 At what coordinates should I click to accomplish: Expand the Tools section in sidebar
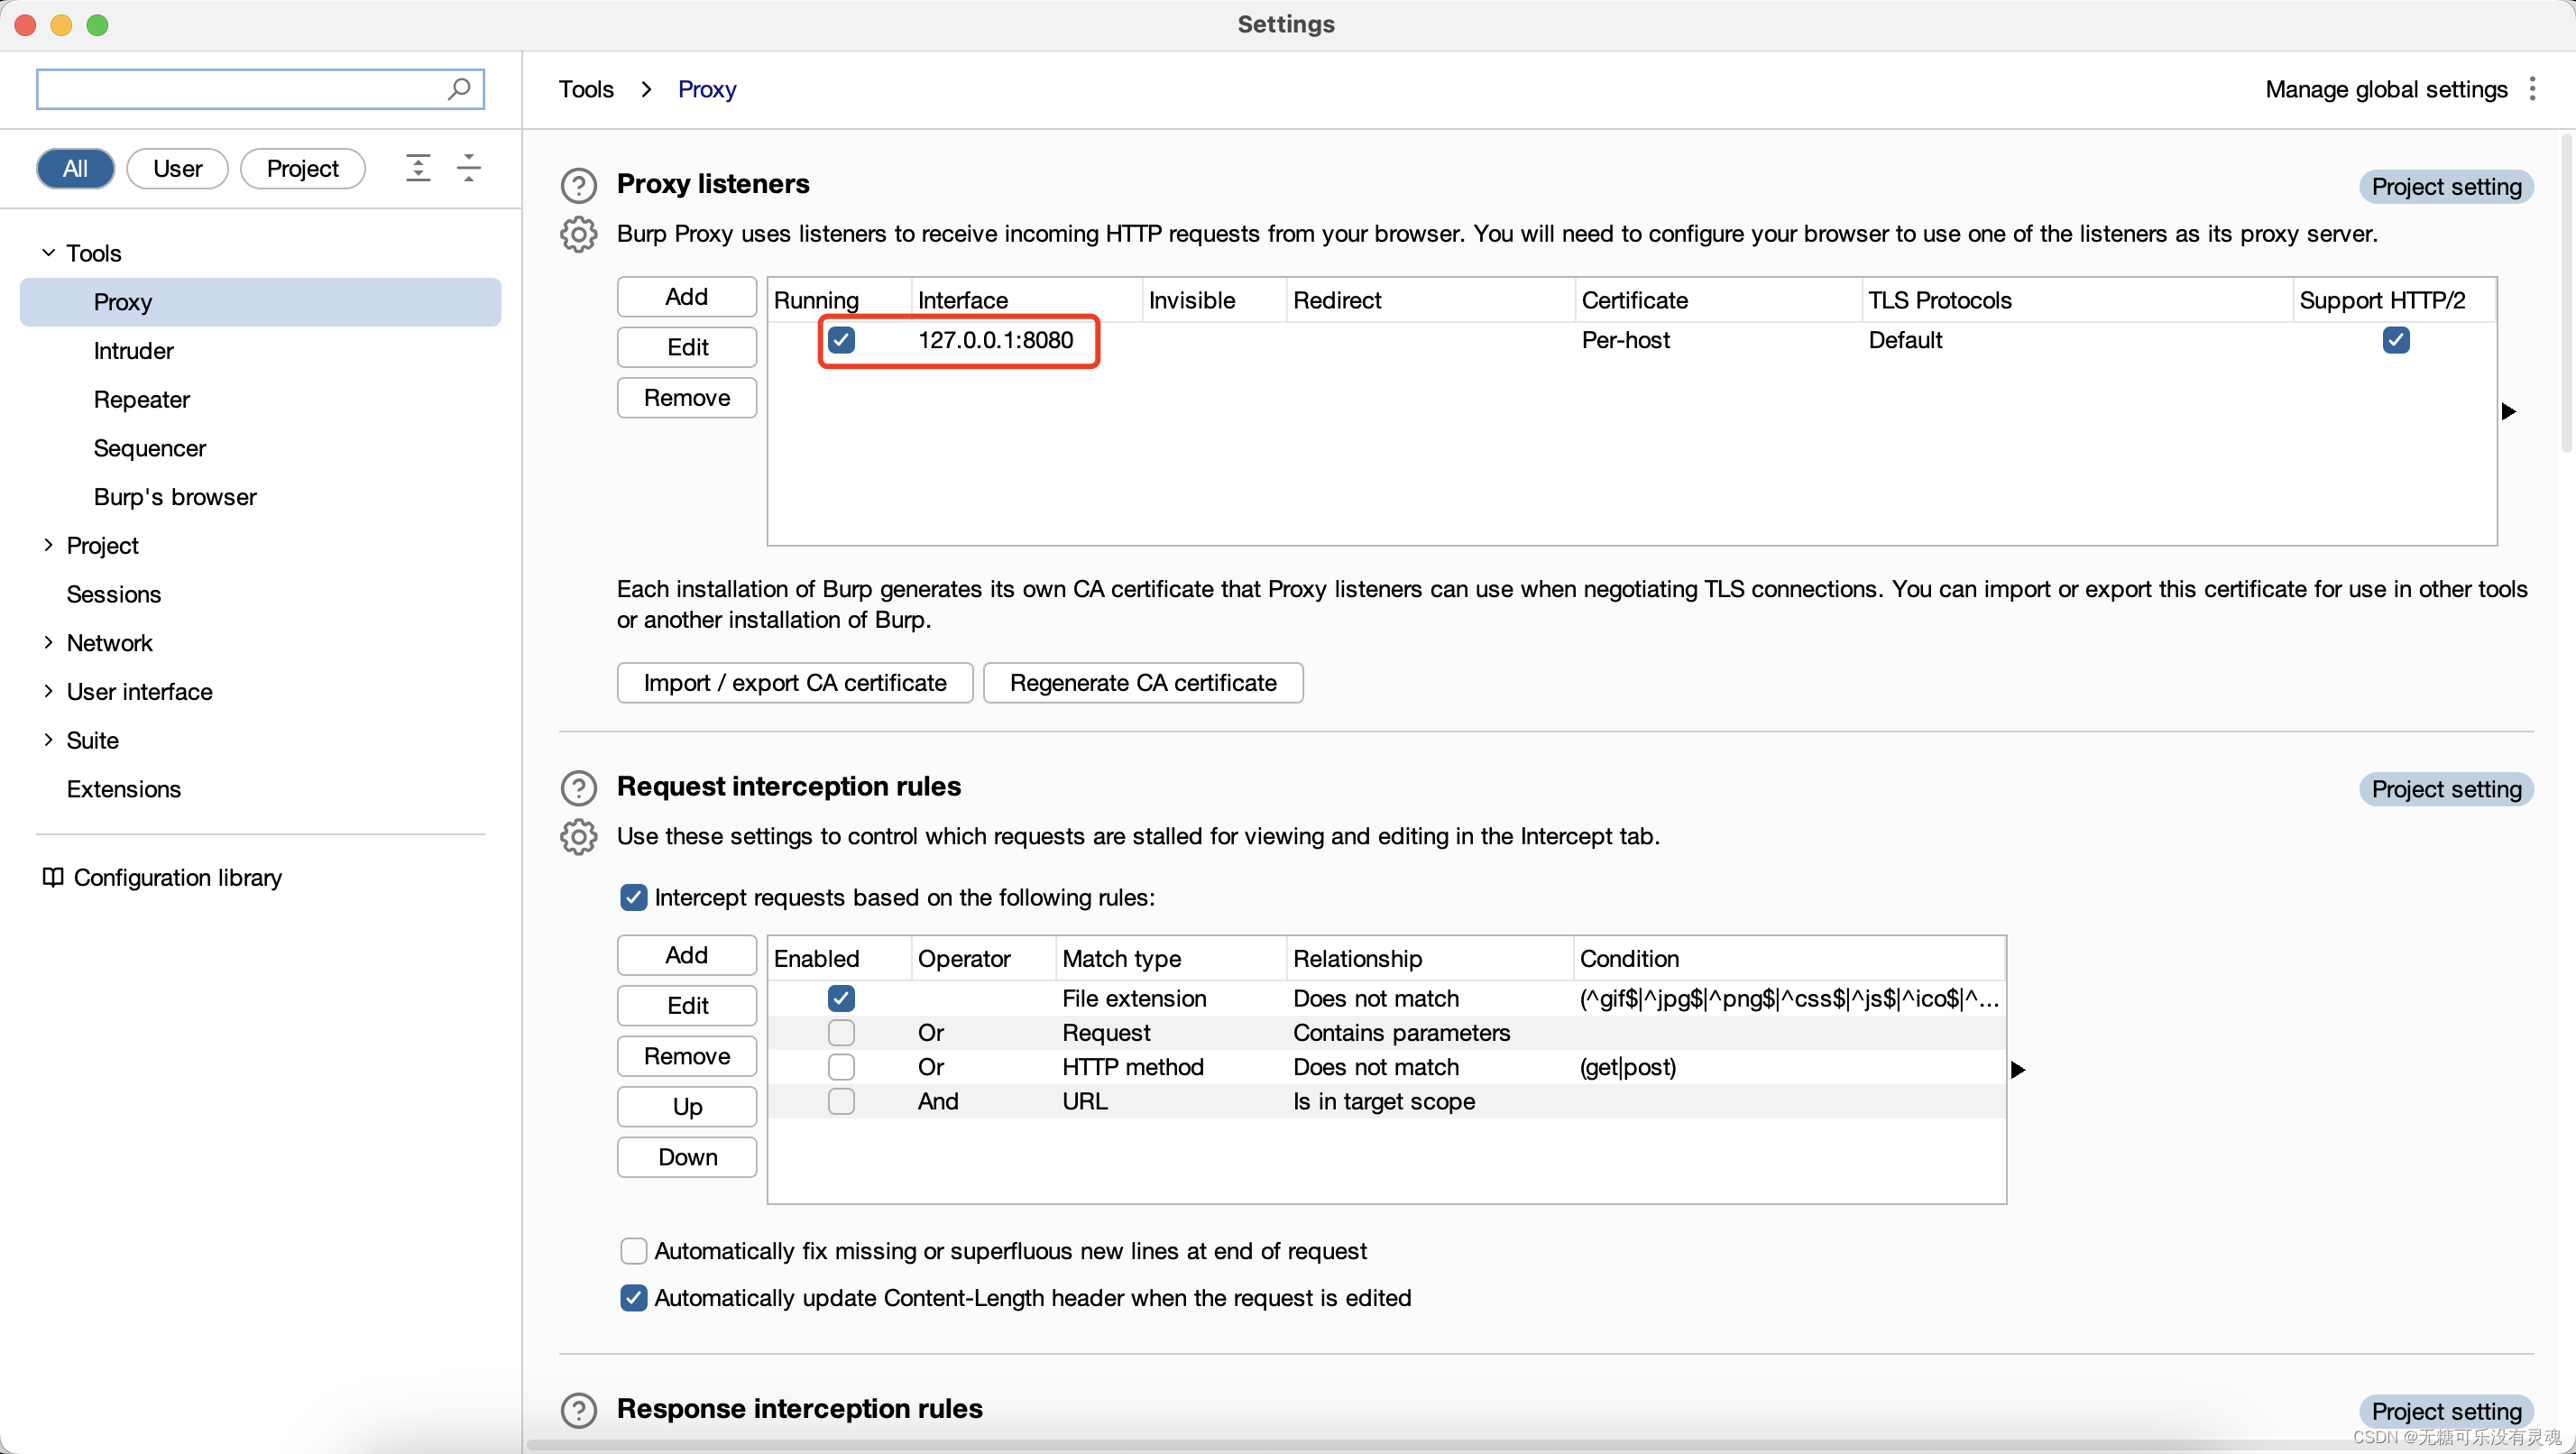[48, 253]
